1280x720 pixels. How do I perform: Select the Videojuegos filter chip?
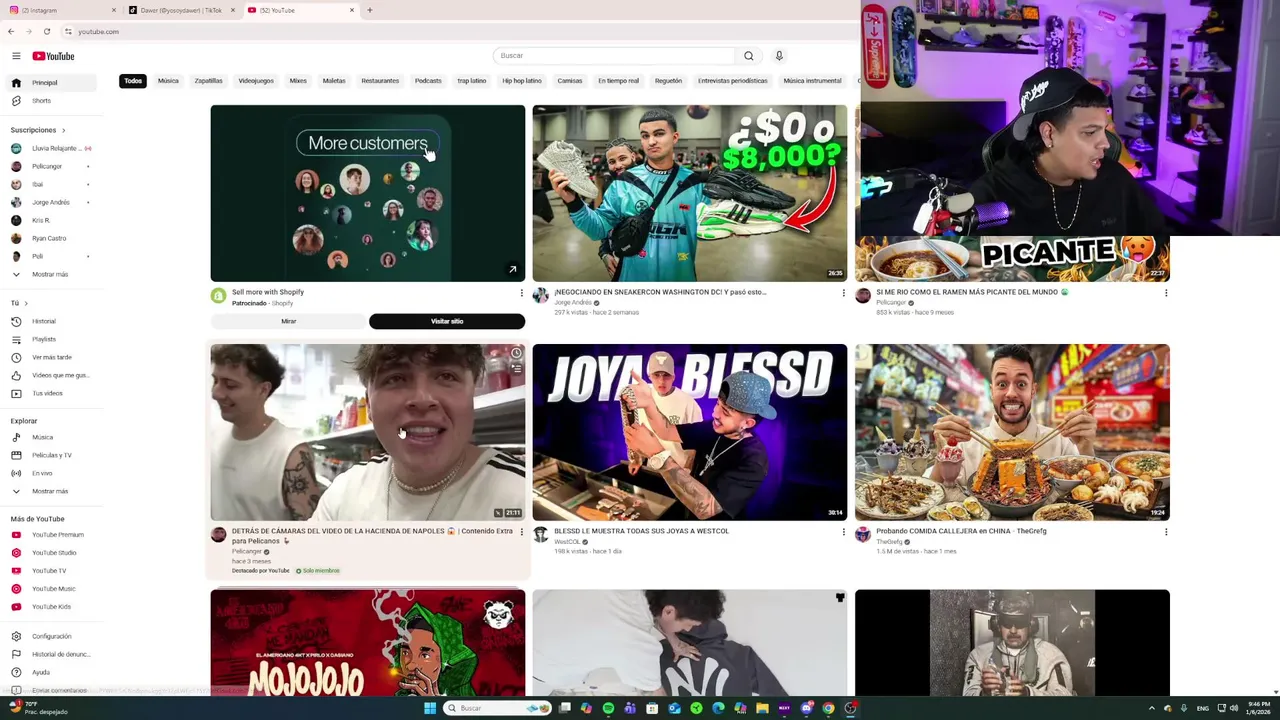[256, 81]
